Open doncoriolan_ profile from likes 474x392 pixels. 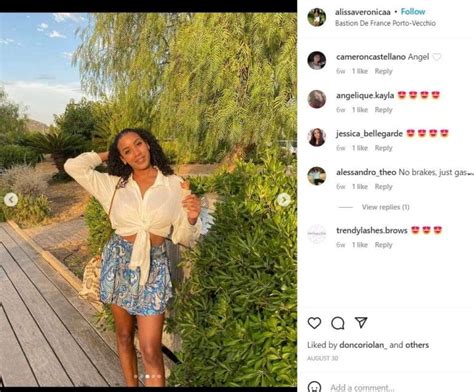coord(363,345)
